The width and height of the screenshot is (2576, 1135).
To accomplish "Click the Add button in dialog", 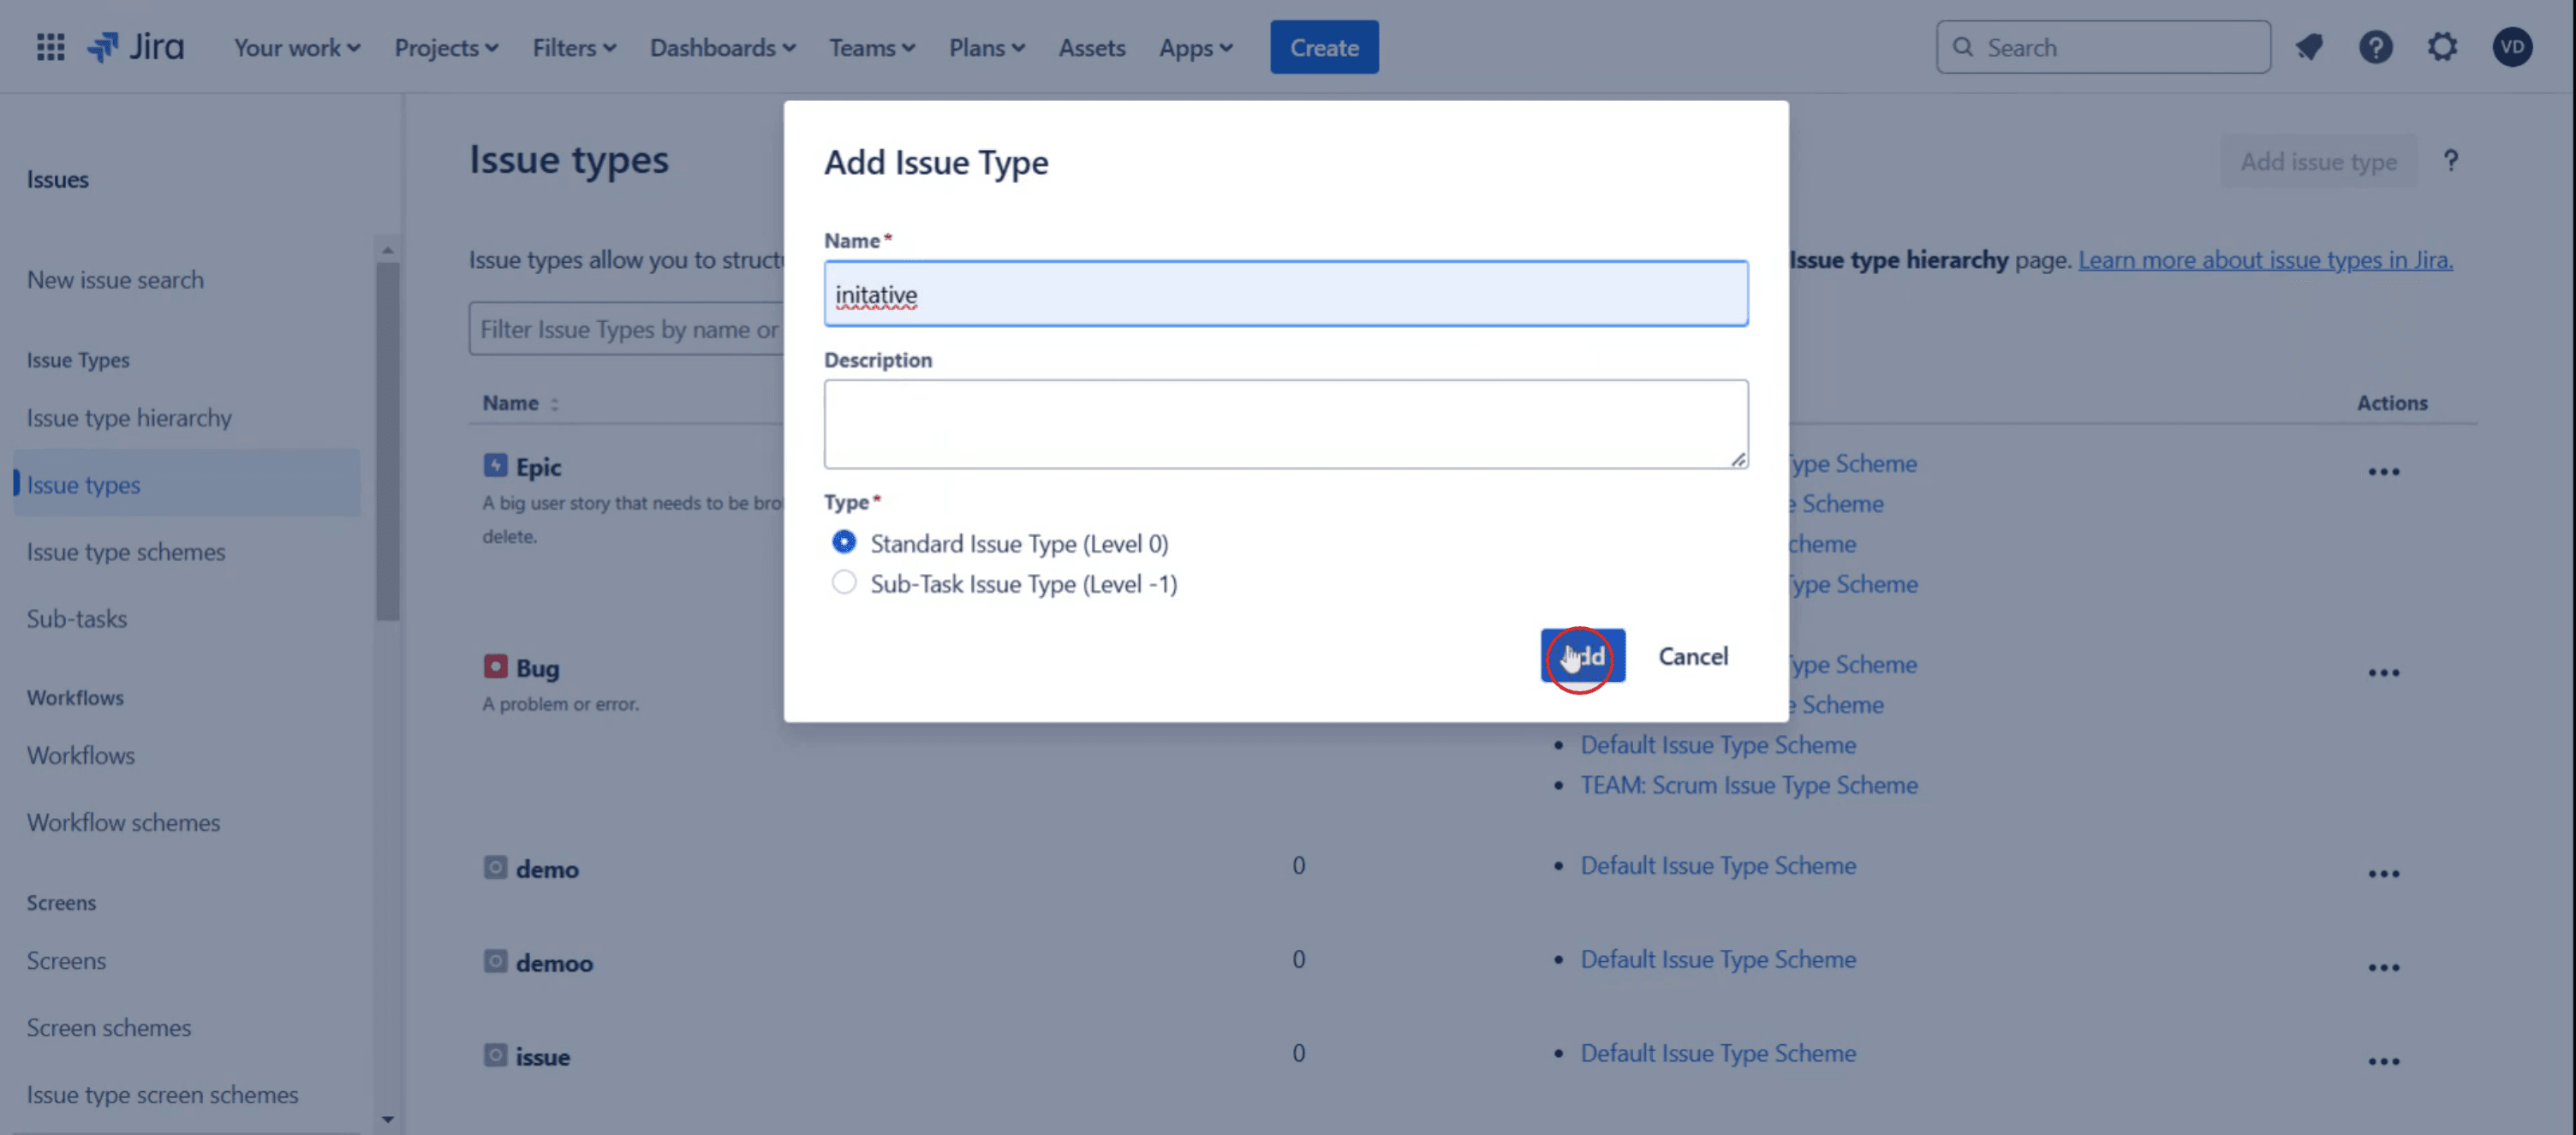I will tap(1582, 656).
